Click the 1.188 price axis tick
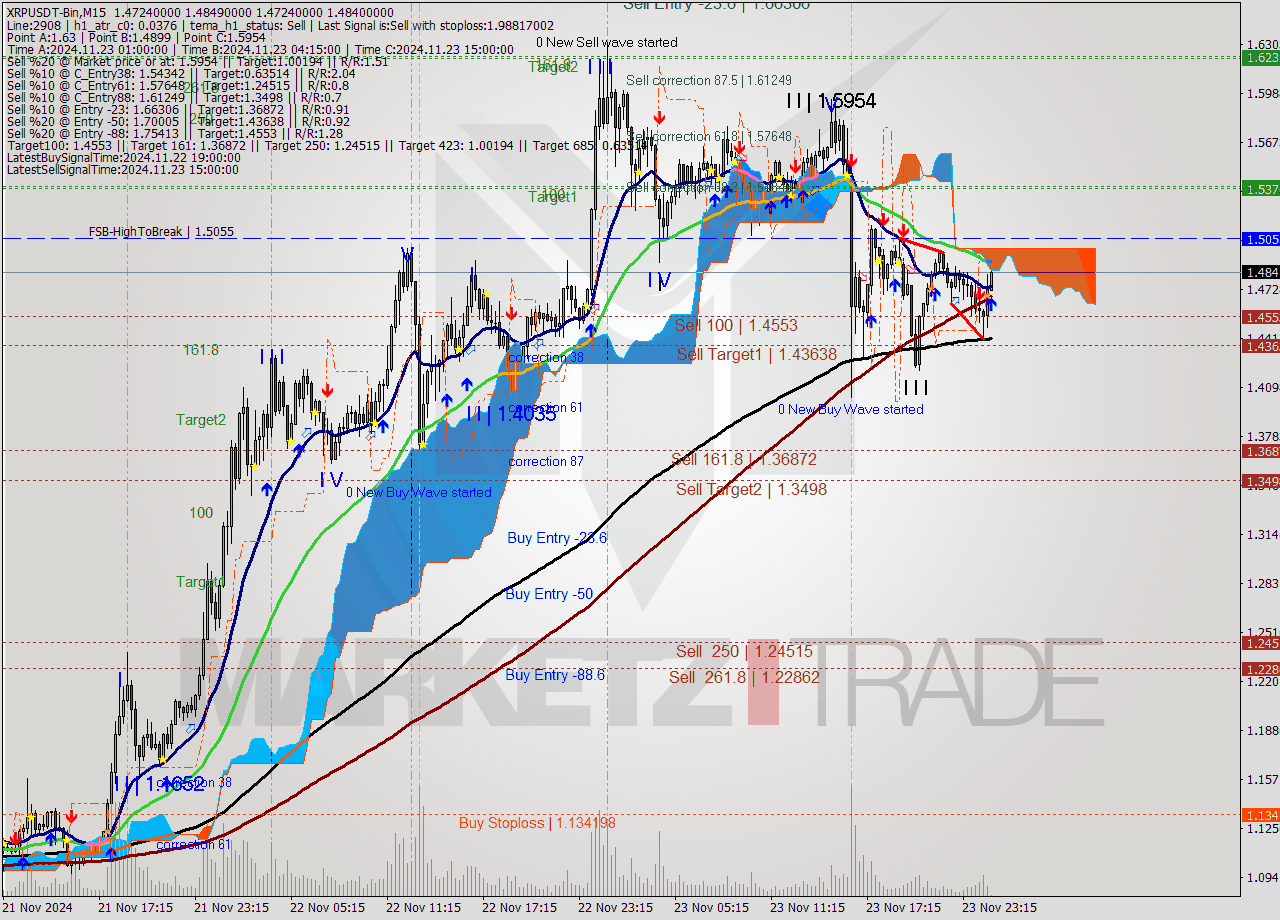 1262,730
